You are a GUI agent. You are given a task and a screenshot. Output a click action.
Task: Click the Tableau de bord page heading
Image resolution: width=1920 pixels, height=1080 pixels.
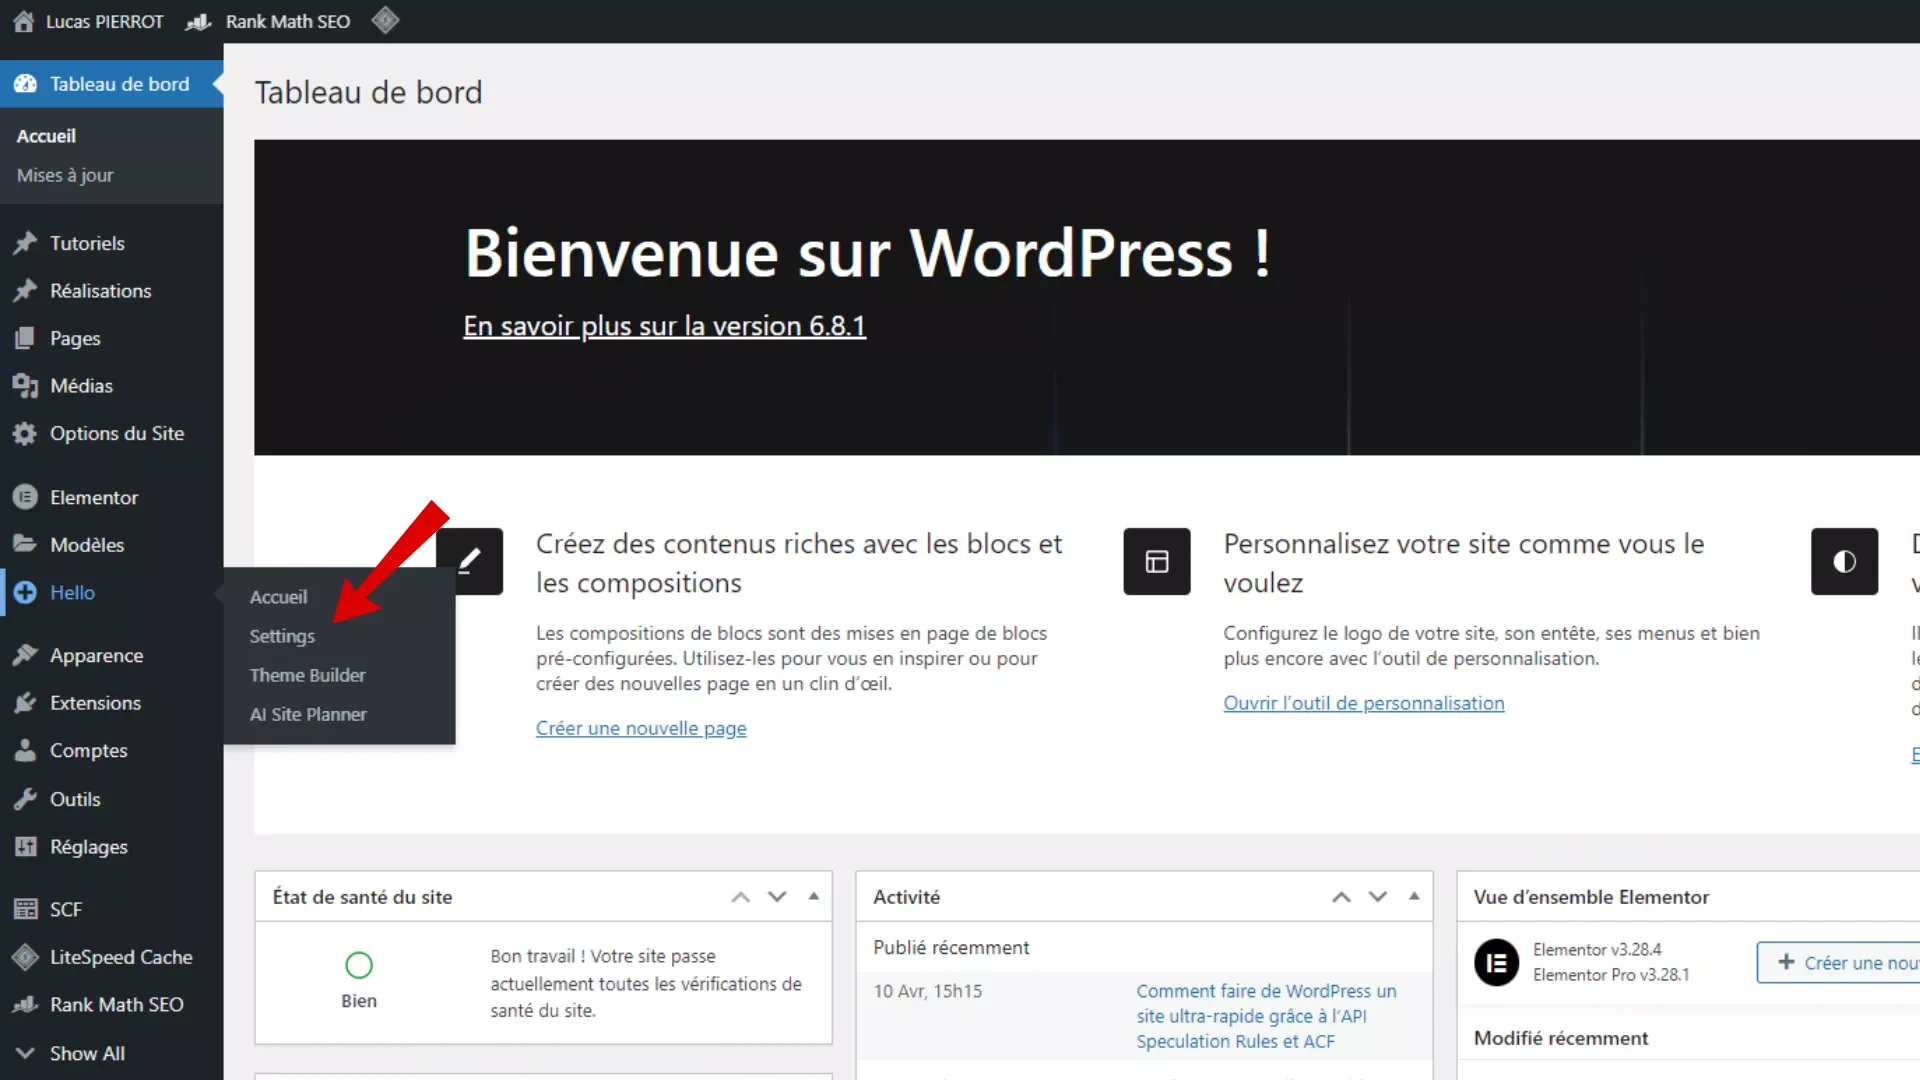click(368, 92)
